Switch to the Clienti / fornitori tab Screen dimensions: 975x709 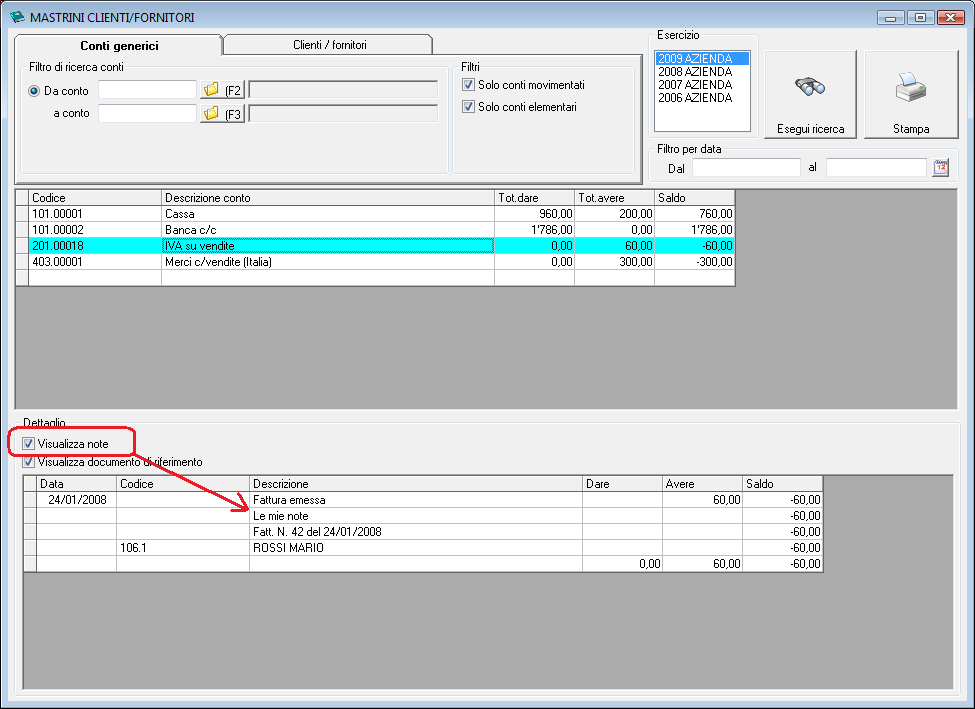click(329, 45)
